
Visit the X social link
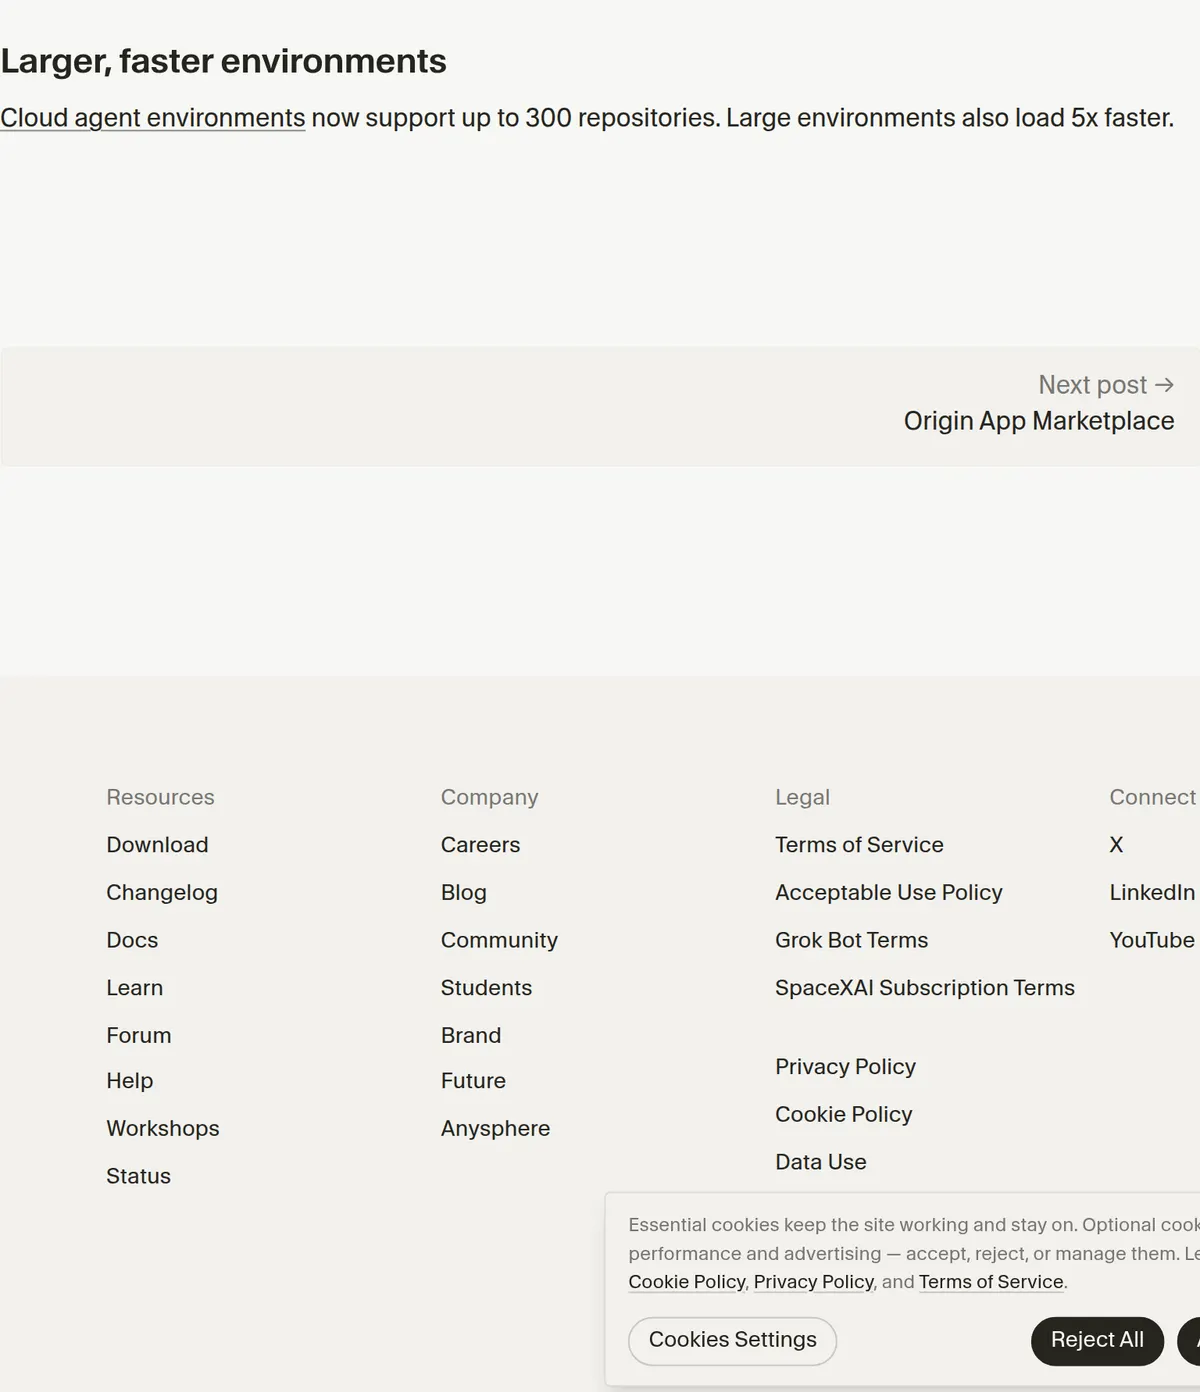pos(1116,845)
